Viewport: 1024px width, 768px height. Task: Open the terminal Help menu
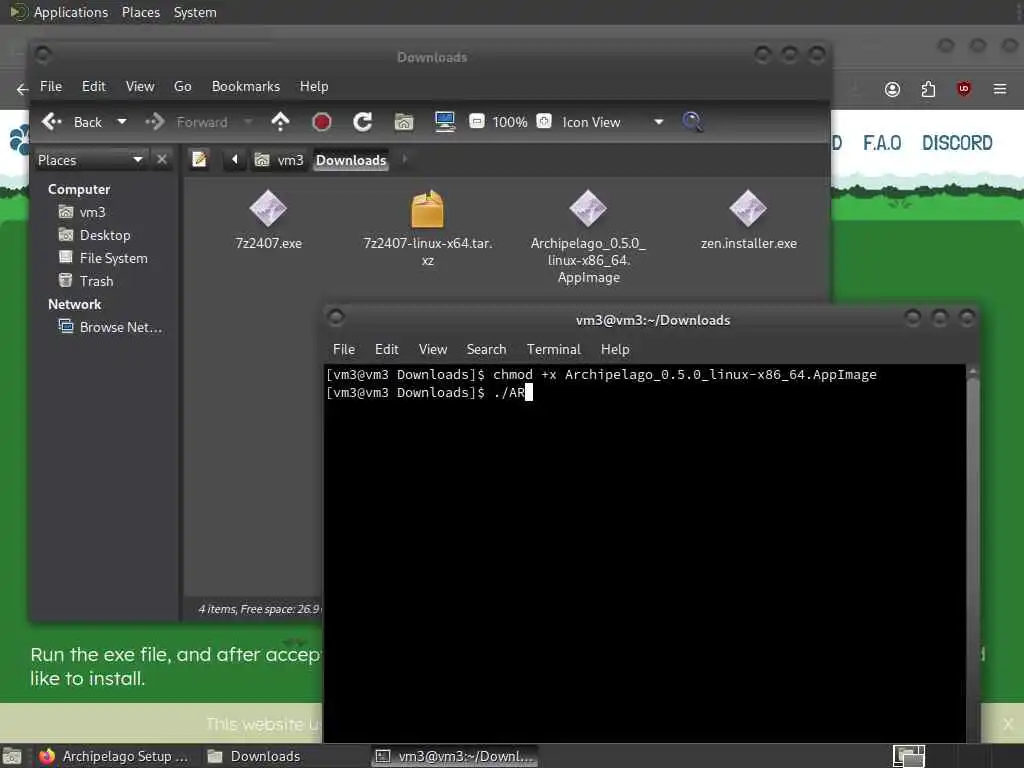615,349
